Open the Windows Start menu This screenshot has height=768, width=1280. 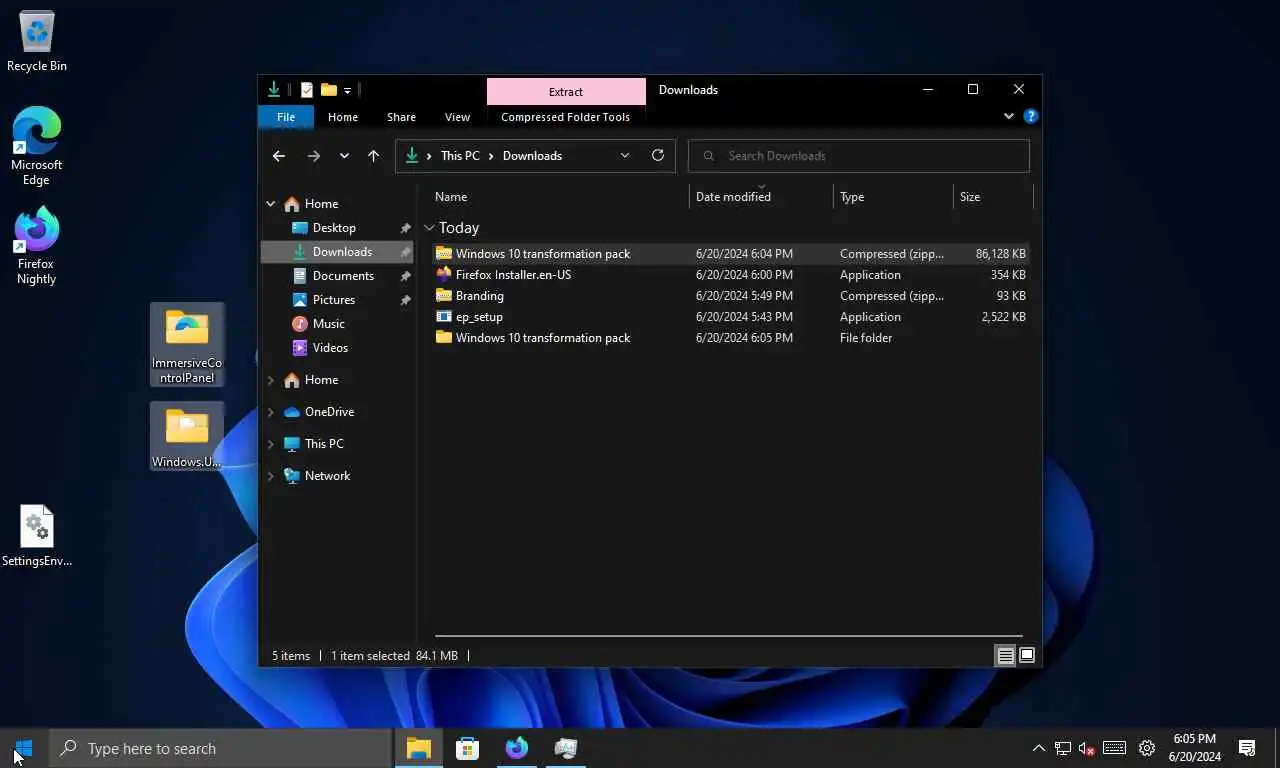(x=24, y=748)
